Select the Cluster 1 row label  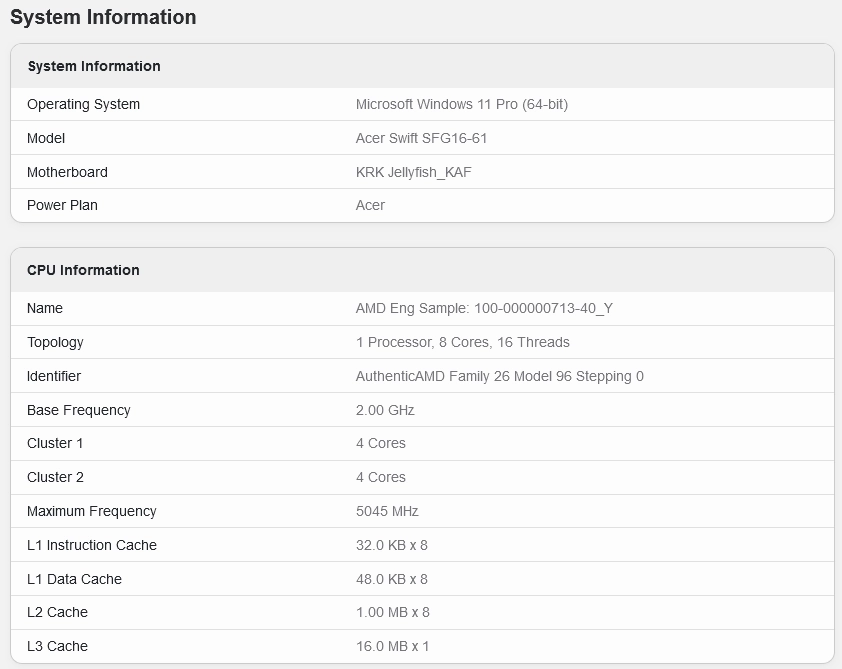pos(55,443)
